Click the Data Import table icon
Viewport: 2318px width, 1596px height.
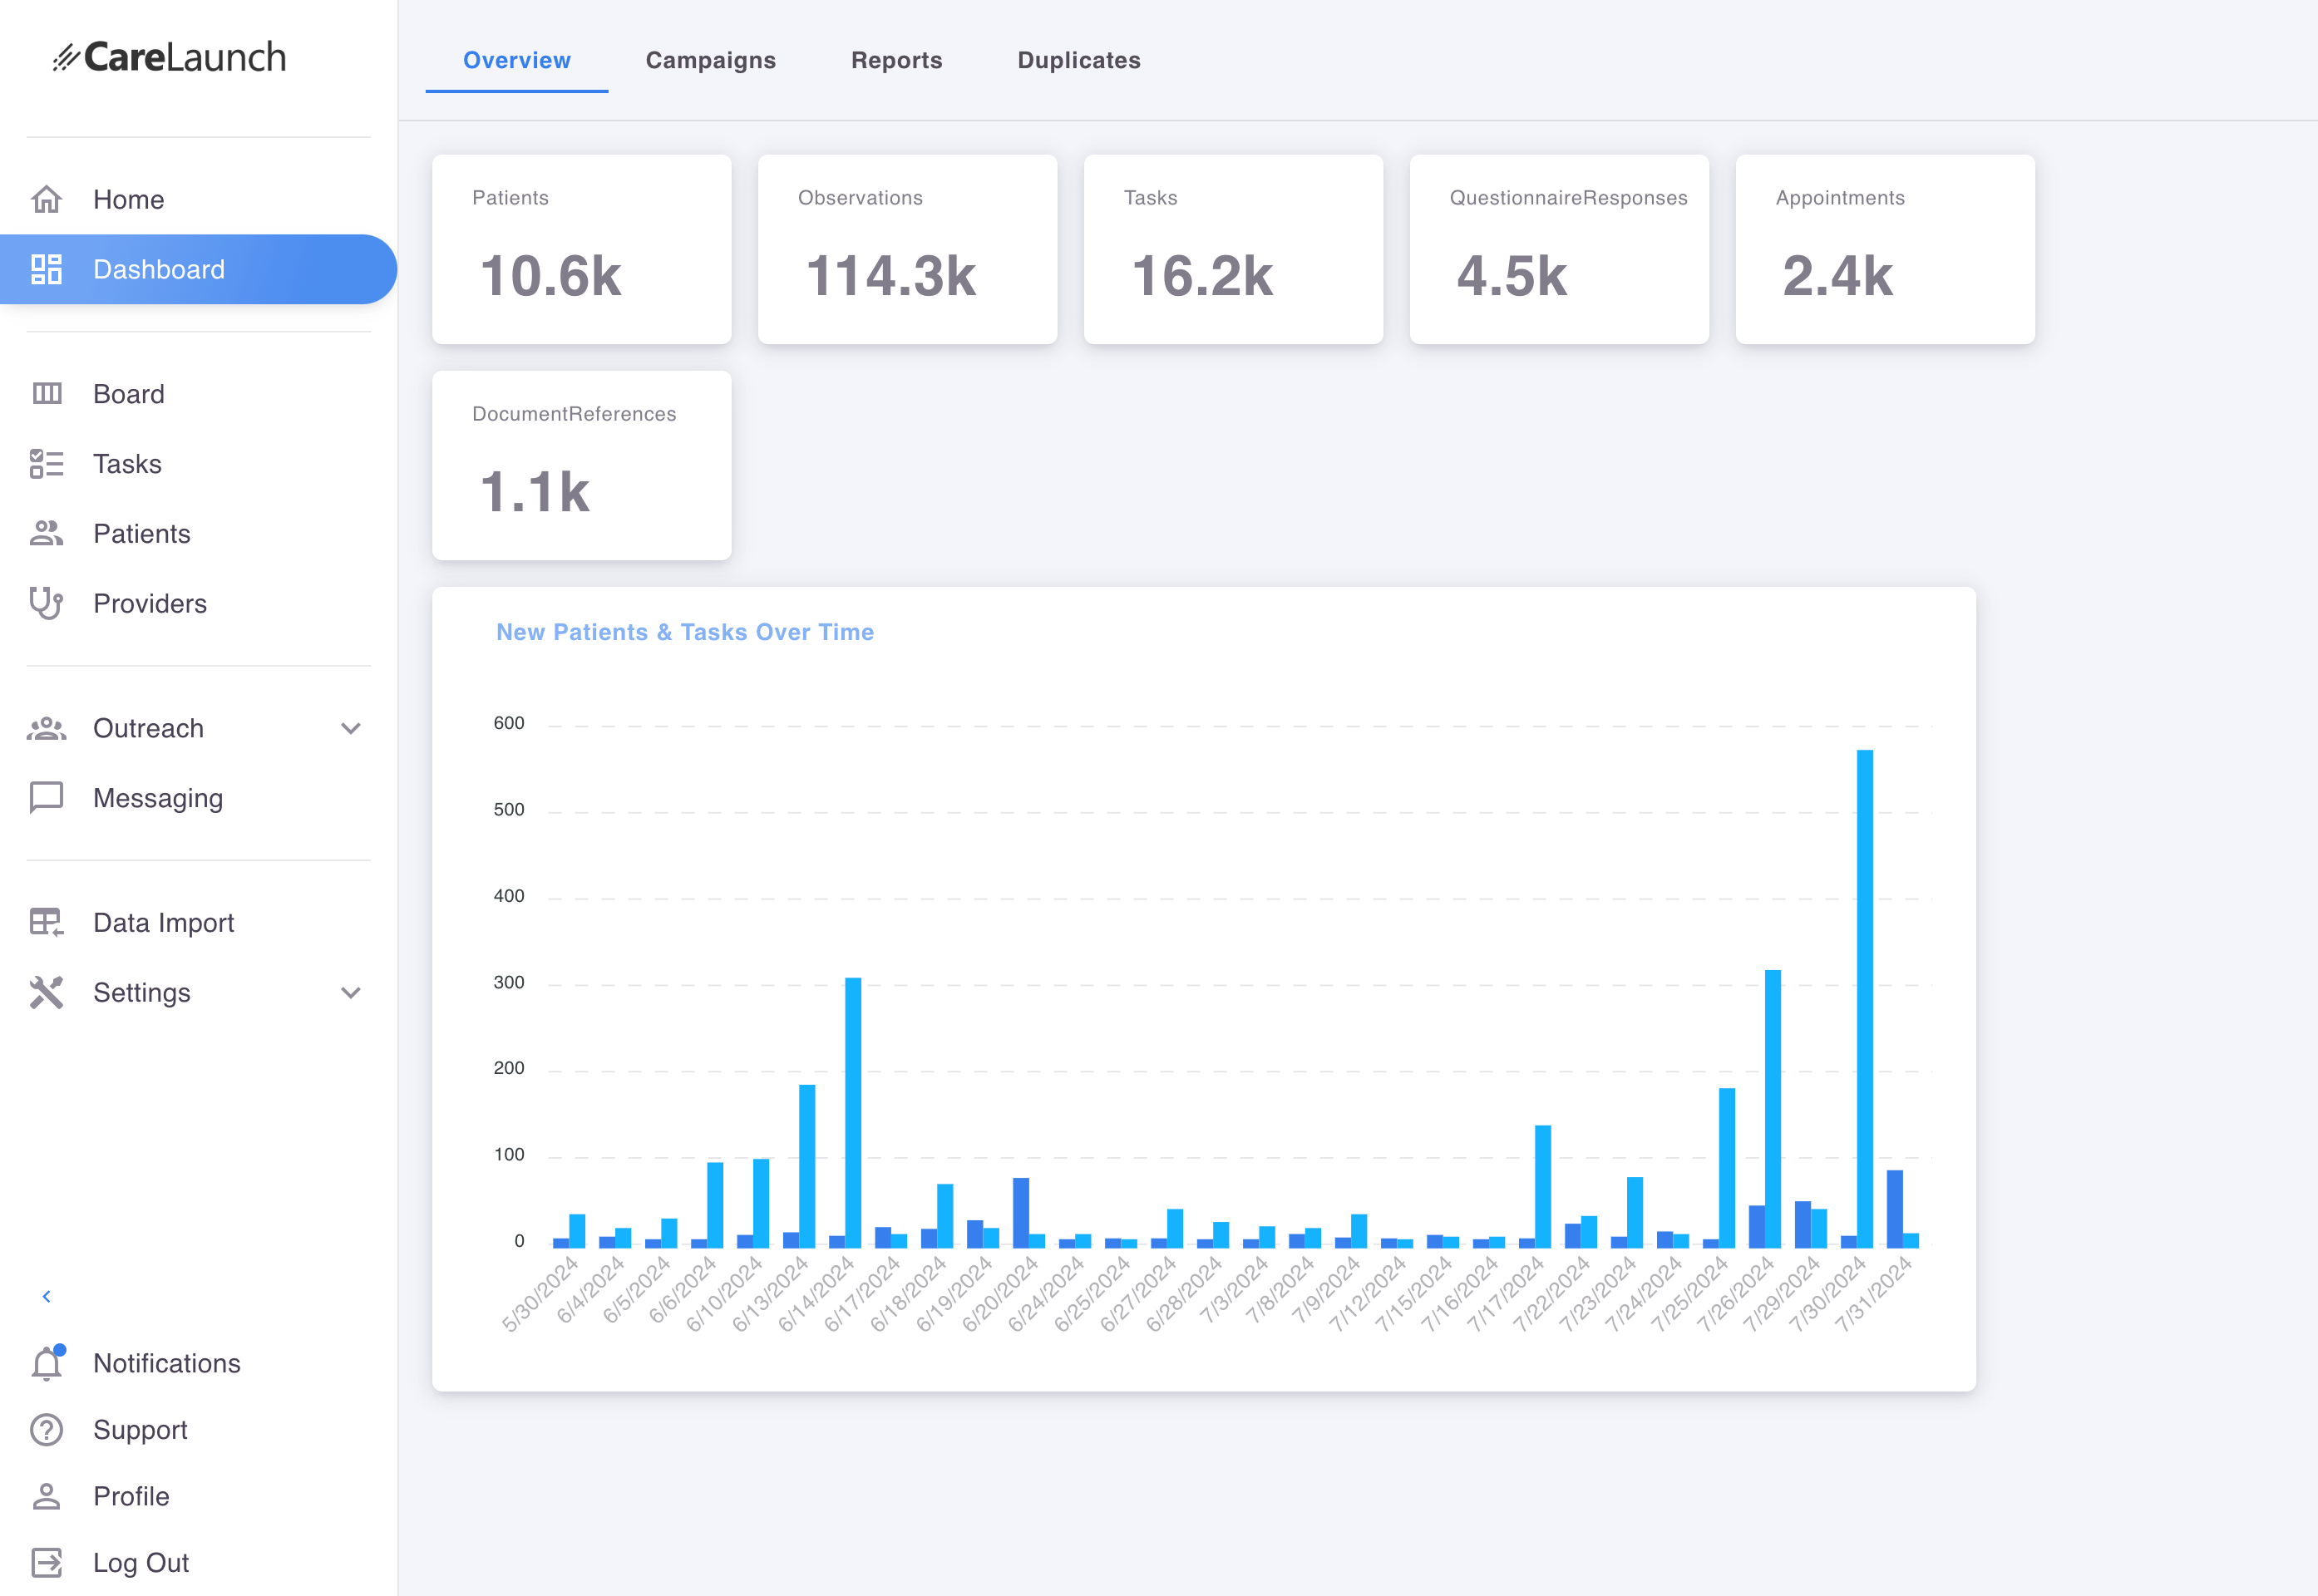click(46, 922)
